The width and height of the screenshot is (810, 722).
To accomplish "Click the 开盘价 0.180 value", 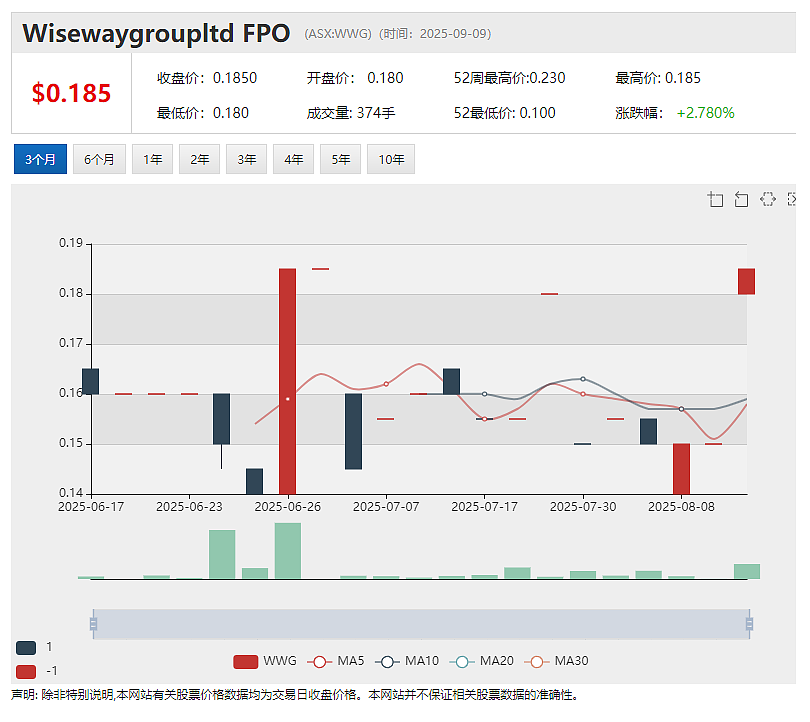I will tap(355, 78).
